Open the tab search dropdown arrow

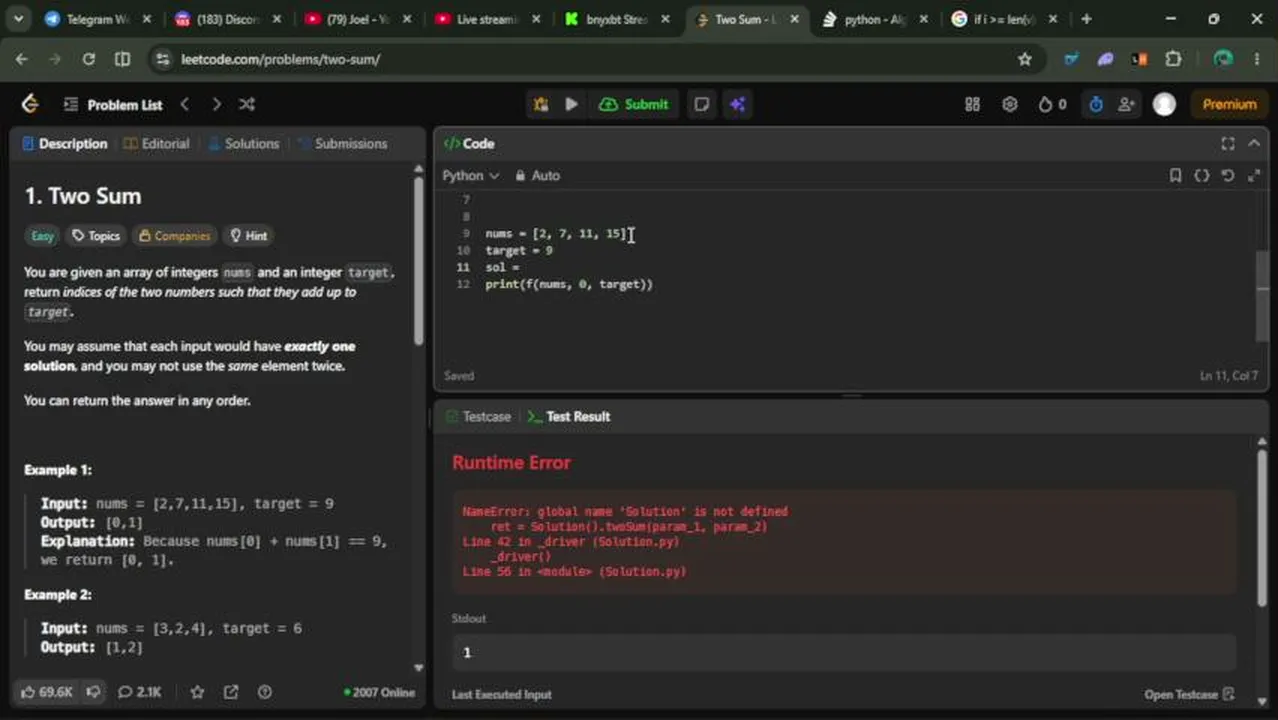[x=17, y=19]
